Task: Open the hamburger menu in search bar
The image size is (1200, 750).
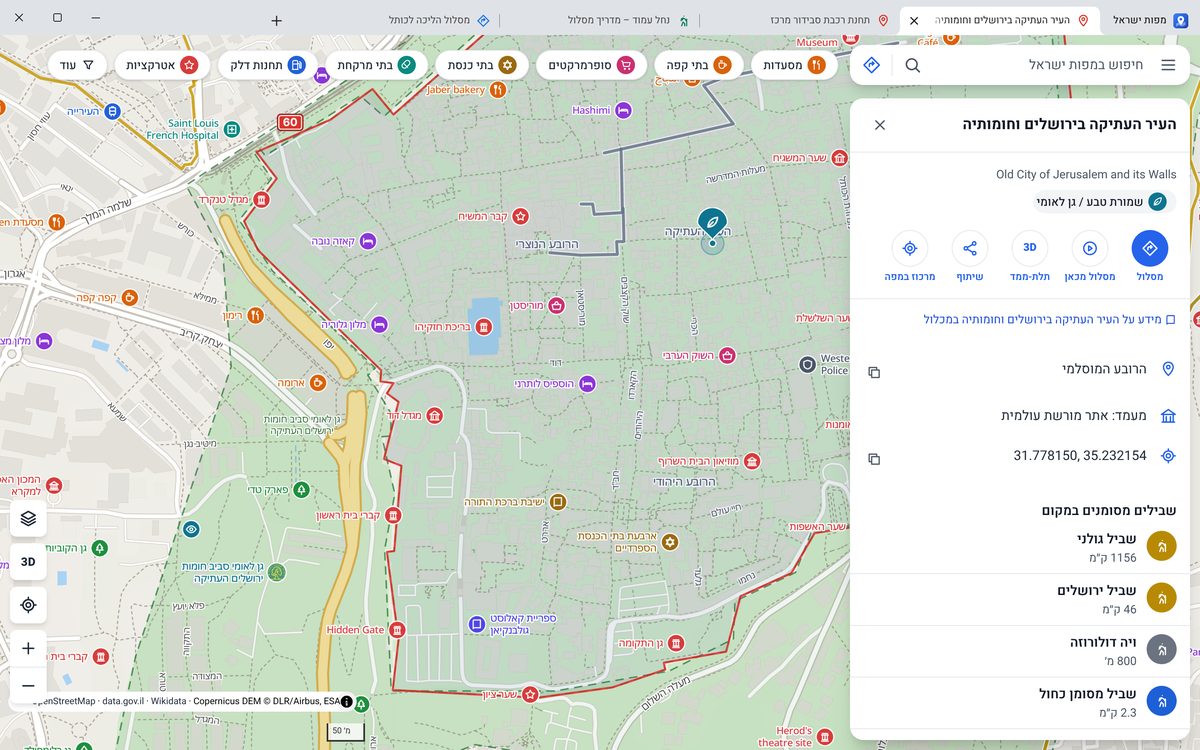Action: point(1168,65)
